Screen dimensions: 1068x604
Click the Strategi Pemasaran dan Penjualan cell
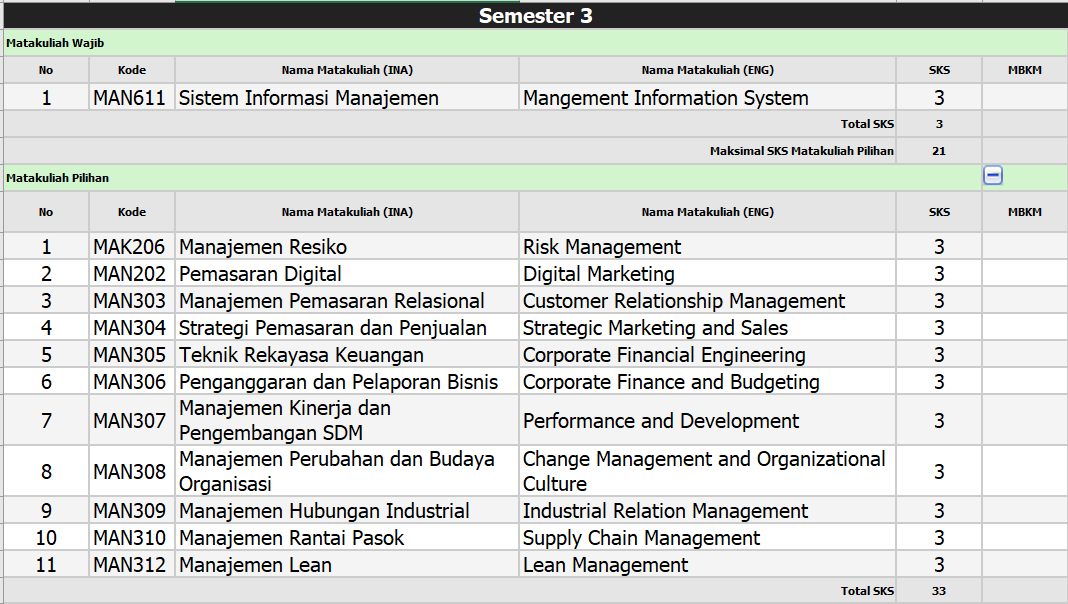333,328
